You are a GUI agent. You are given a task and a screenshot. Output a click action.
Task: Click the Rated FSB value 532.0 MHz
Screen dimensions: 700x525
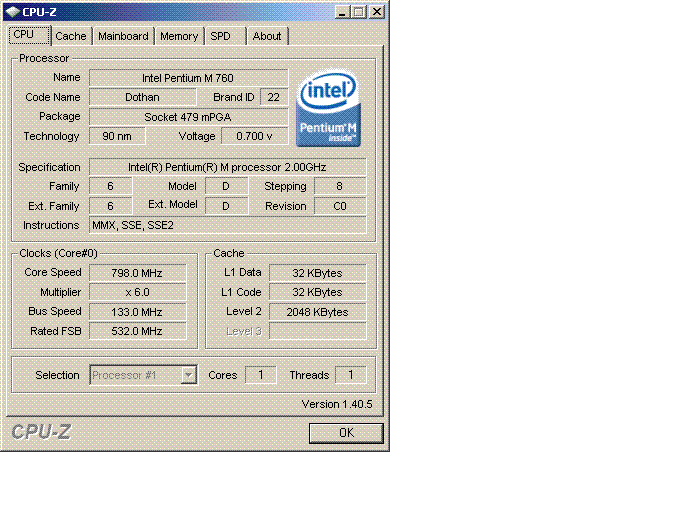point(138,331)
